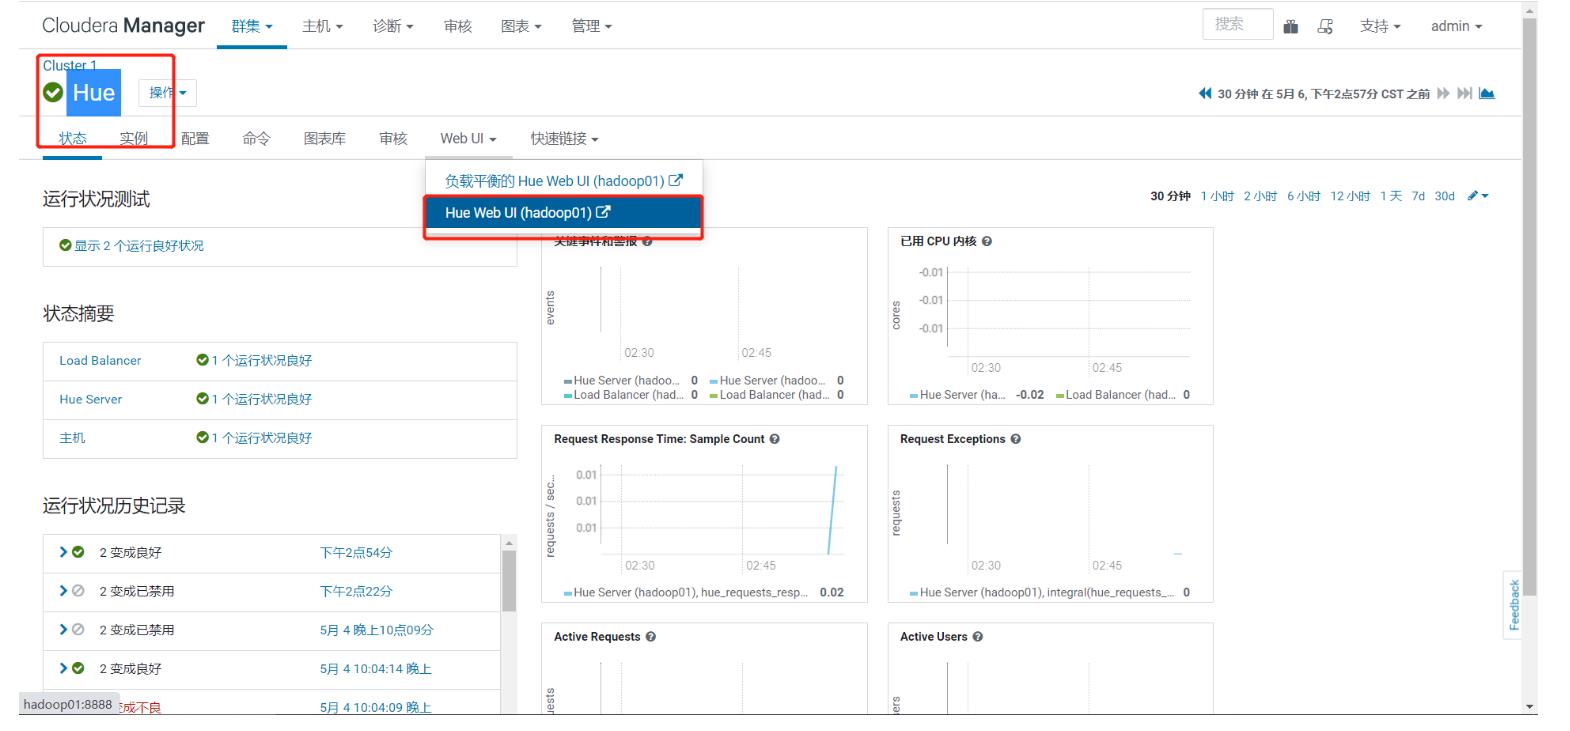Image resolution: width=1570 pixels, height=731 pixels.
Task: Open the 诊断 menu
Action: 393,27
